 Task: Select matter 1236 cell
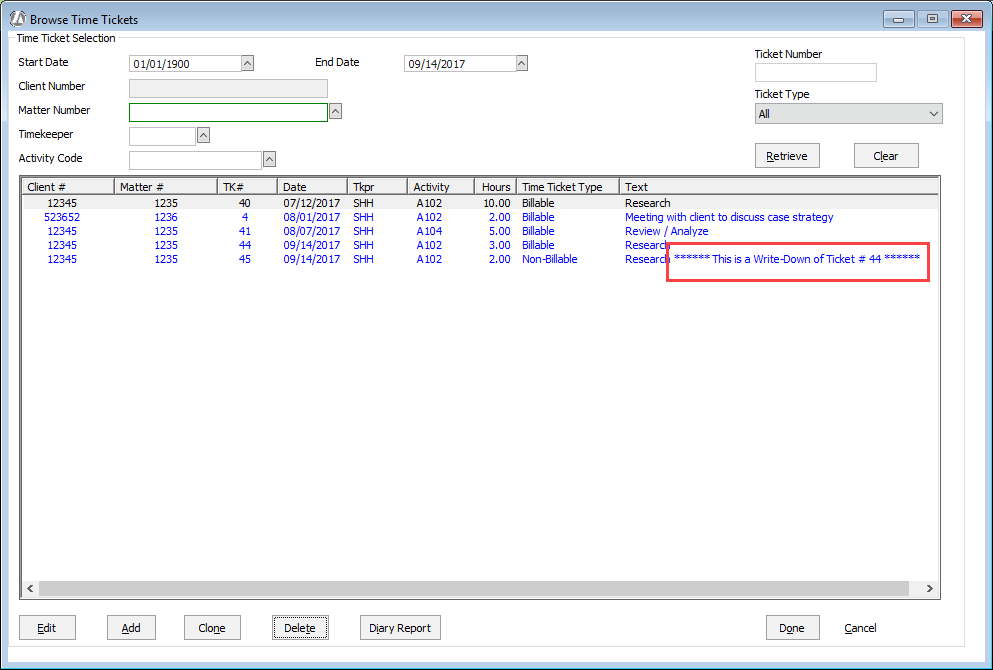pos(166,217)
